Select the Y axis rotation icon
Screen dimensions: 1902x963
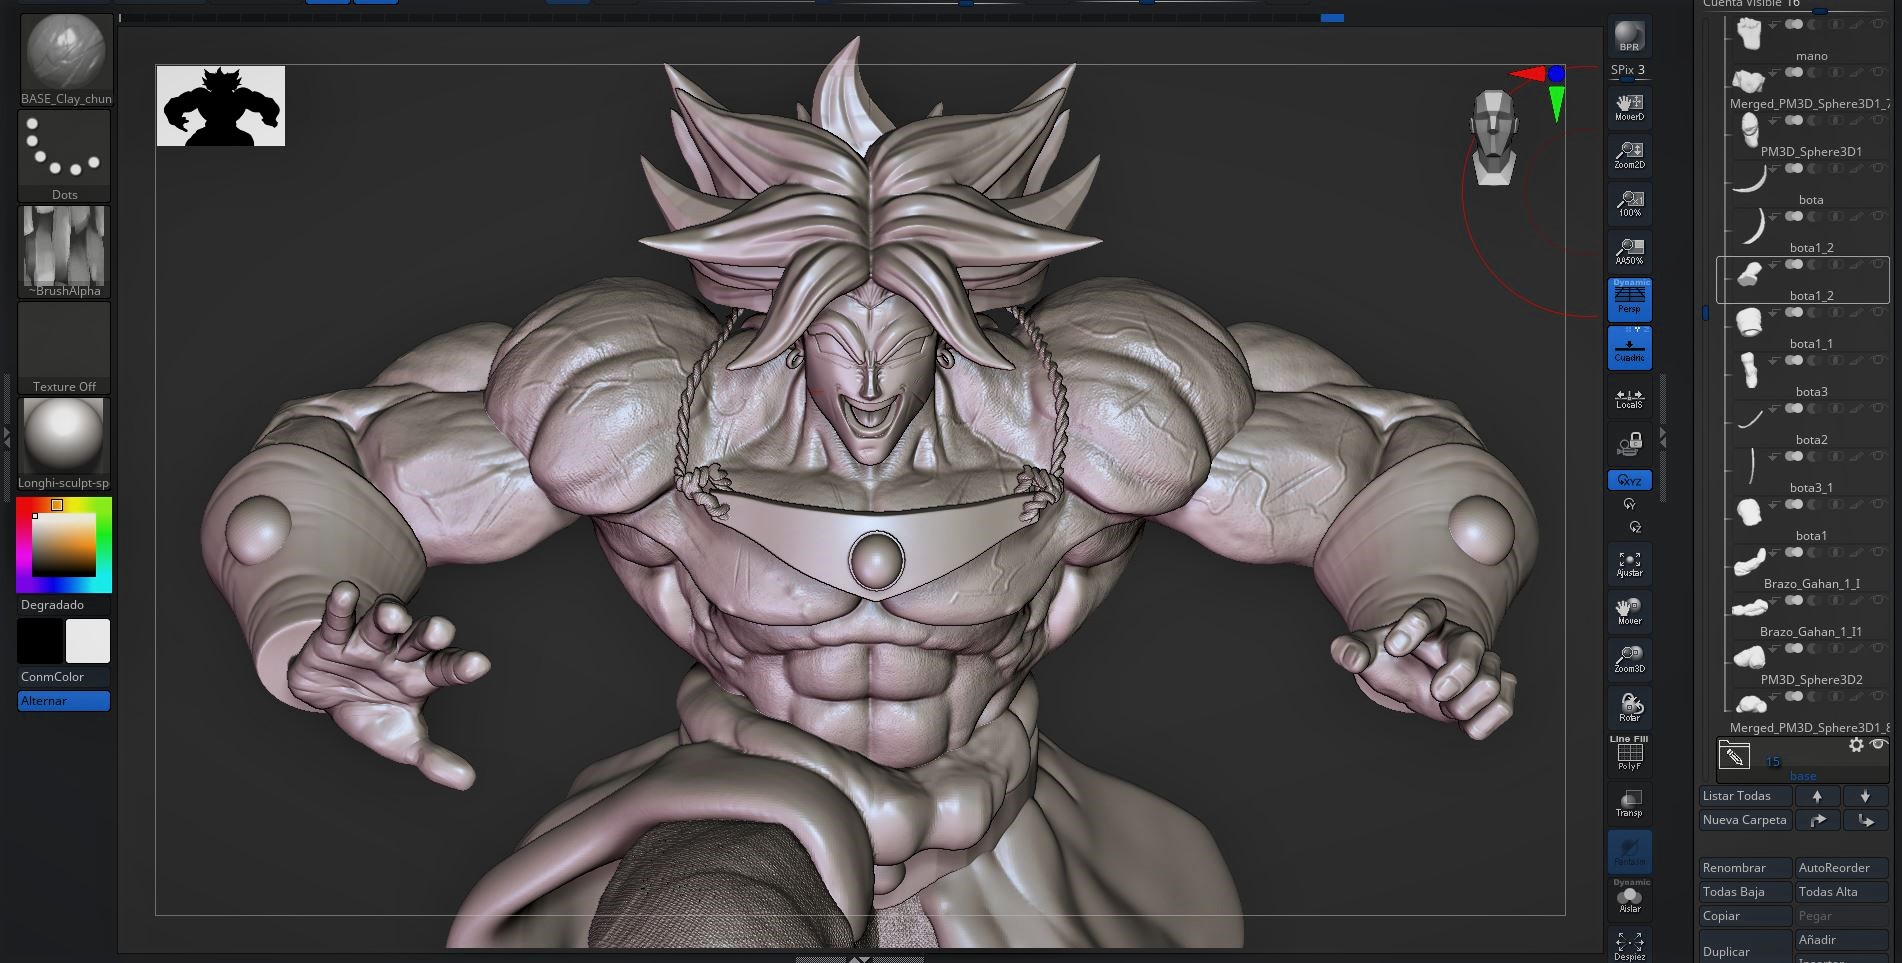coord(1629,504)
